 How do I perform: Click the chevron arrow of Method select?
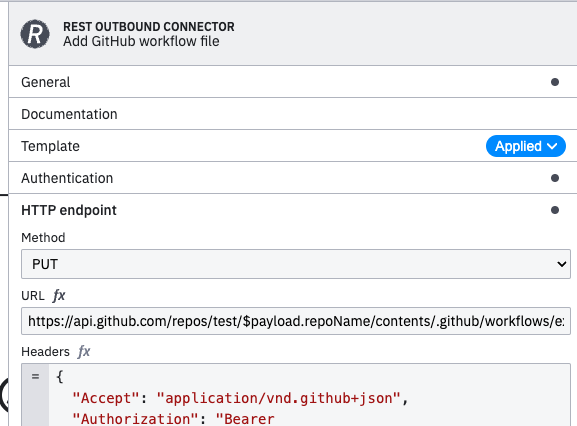pyautogui.click(x=562, y=264)
